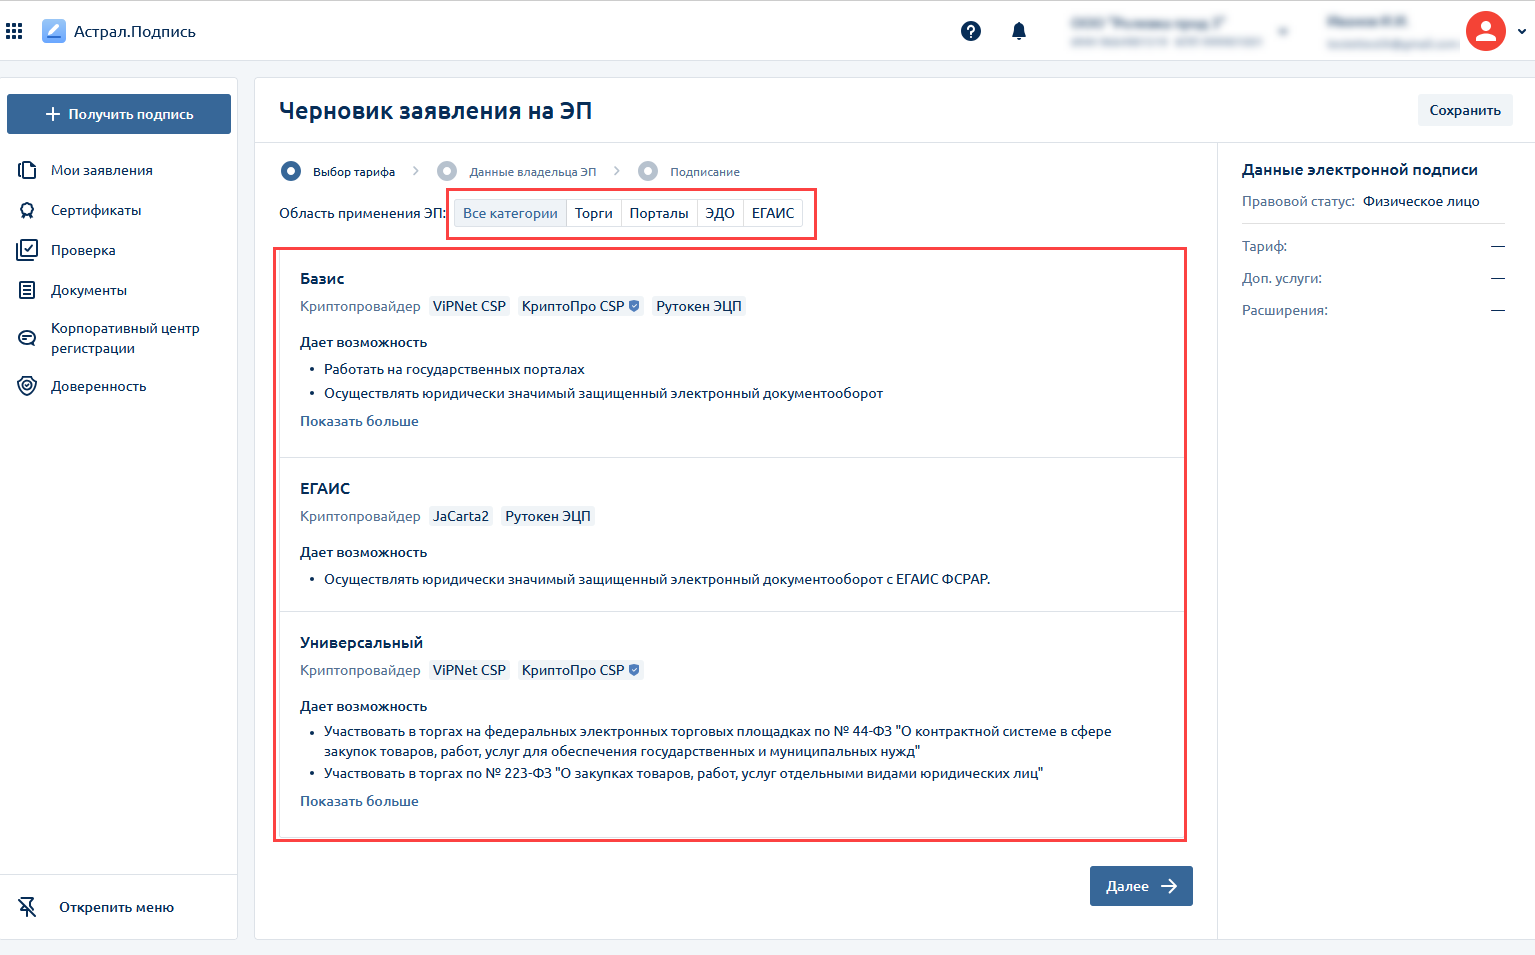This screenshot has height=955, width=1535.
Task: Select the ЕГАИС category filter tab
Action: click(x=773, y=213)
